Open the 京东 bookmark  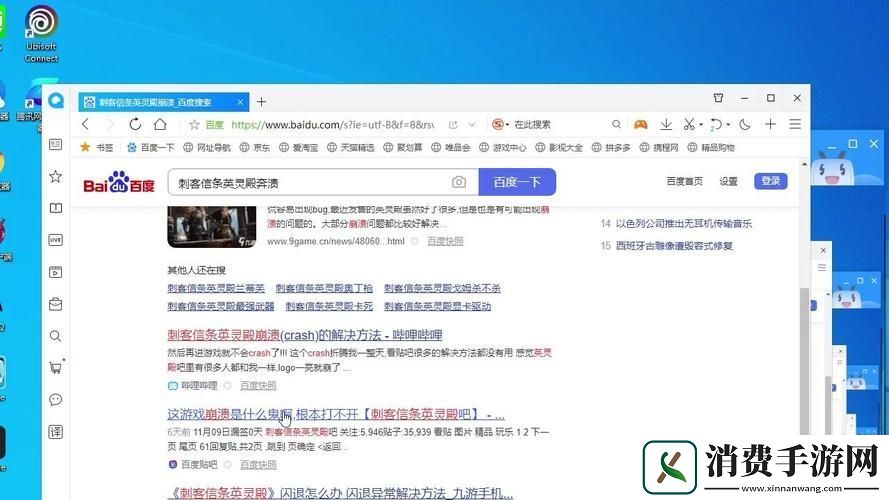click(x=255, y=147)
